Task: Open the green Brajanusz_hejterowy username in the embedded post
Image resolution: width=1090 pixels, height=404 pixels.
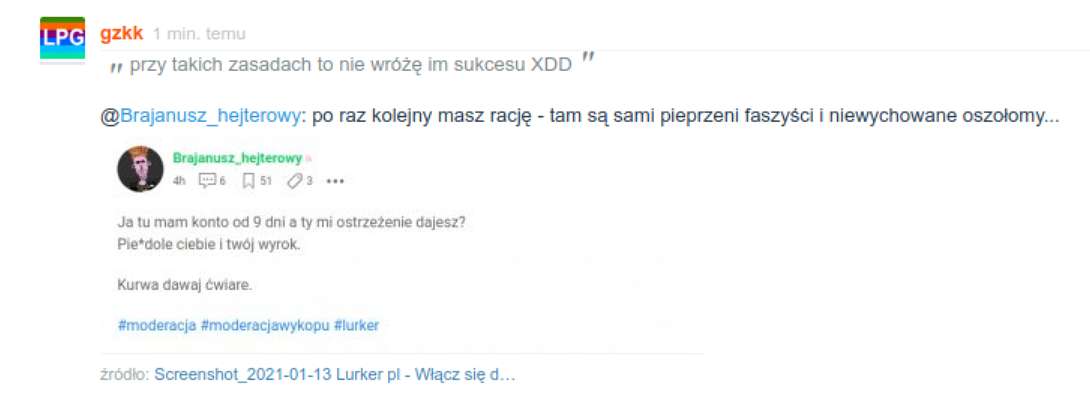Action: click(x=237, y=159)
